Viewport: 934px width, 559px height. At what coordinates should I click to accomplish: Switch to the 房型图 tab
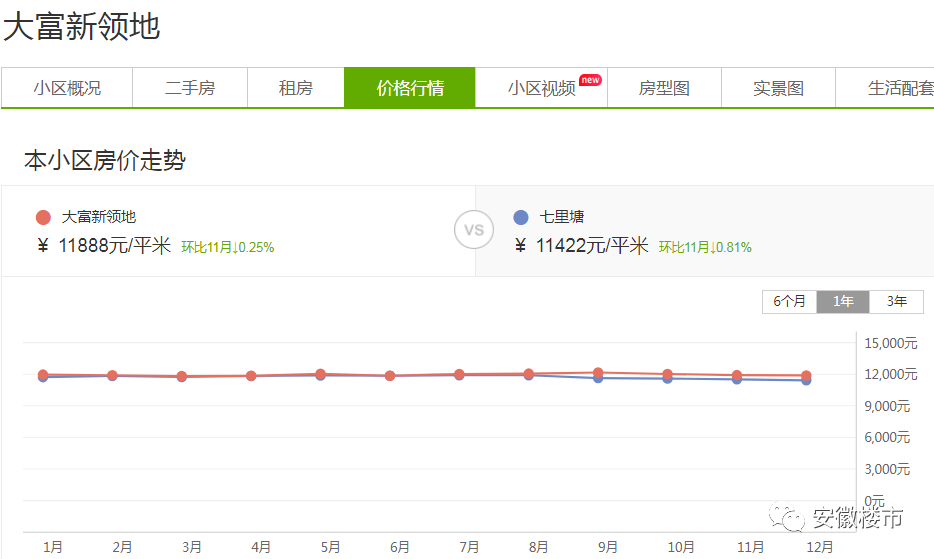[664, 88]
